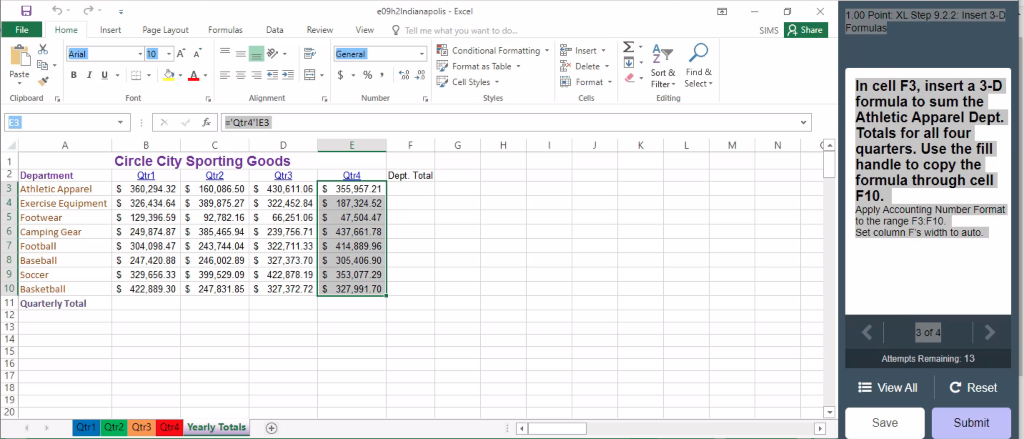
Task: Click the Reset button in task panel
Action: [973, 387]
